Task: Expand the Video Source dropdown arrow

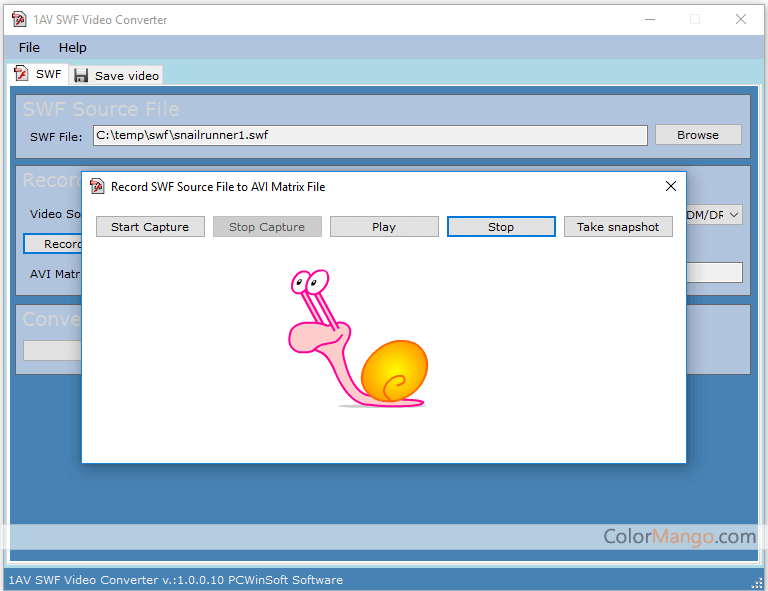Action: coord(733,215)
